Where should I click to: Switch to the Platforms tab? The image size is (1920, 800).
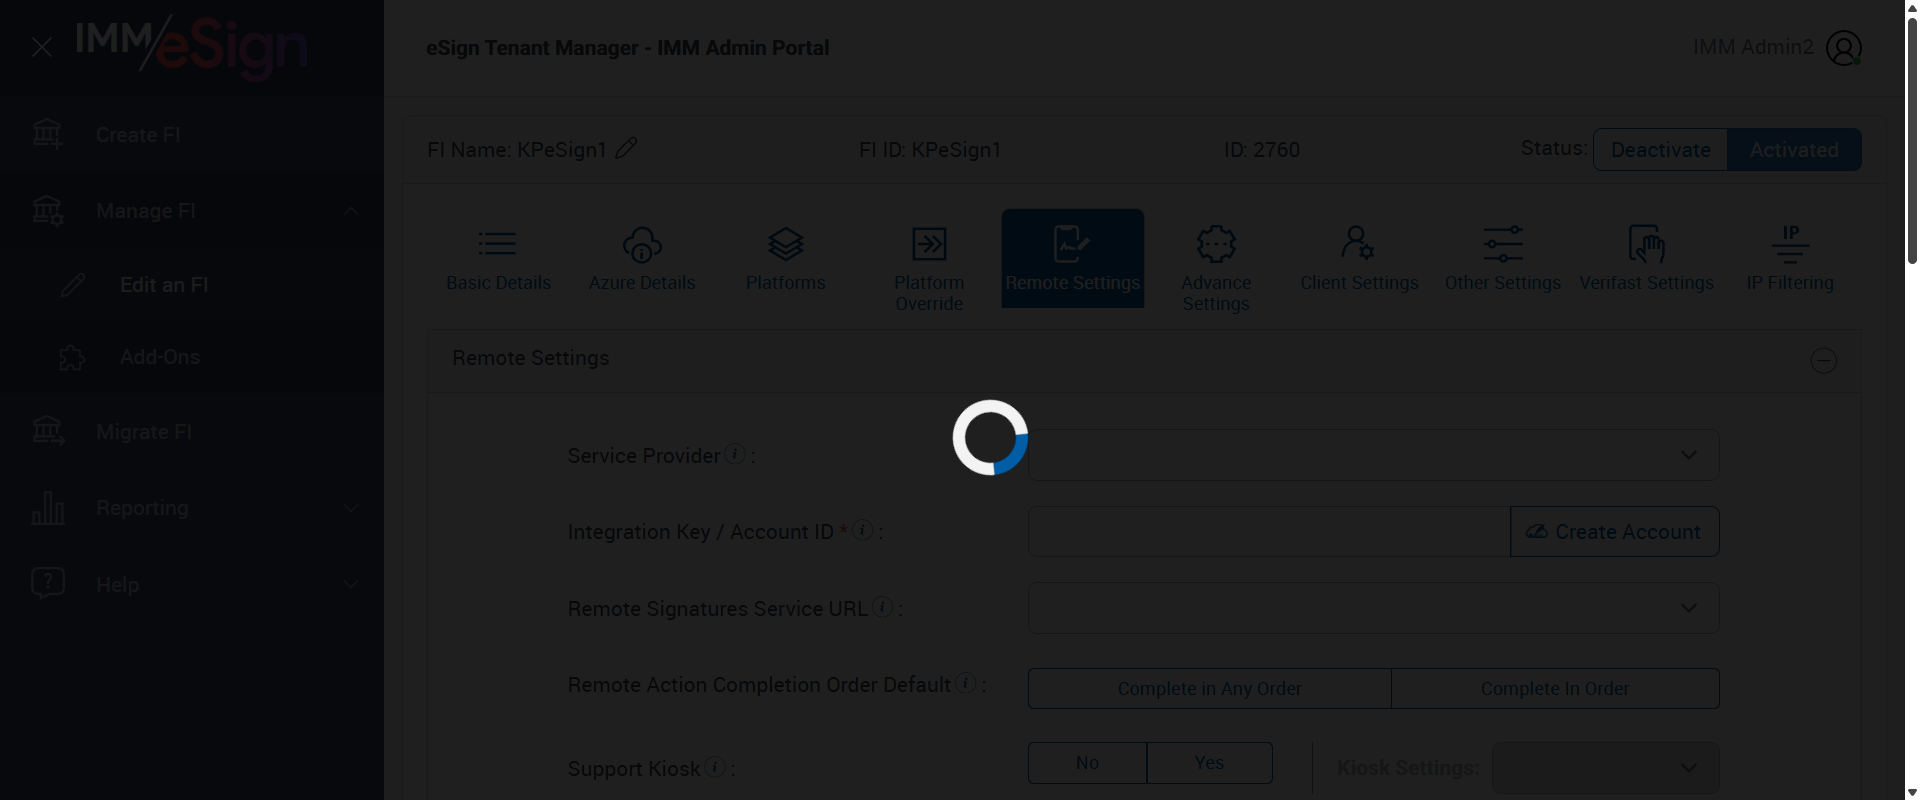[786, 258]
